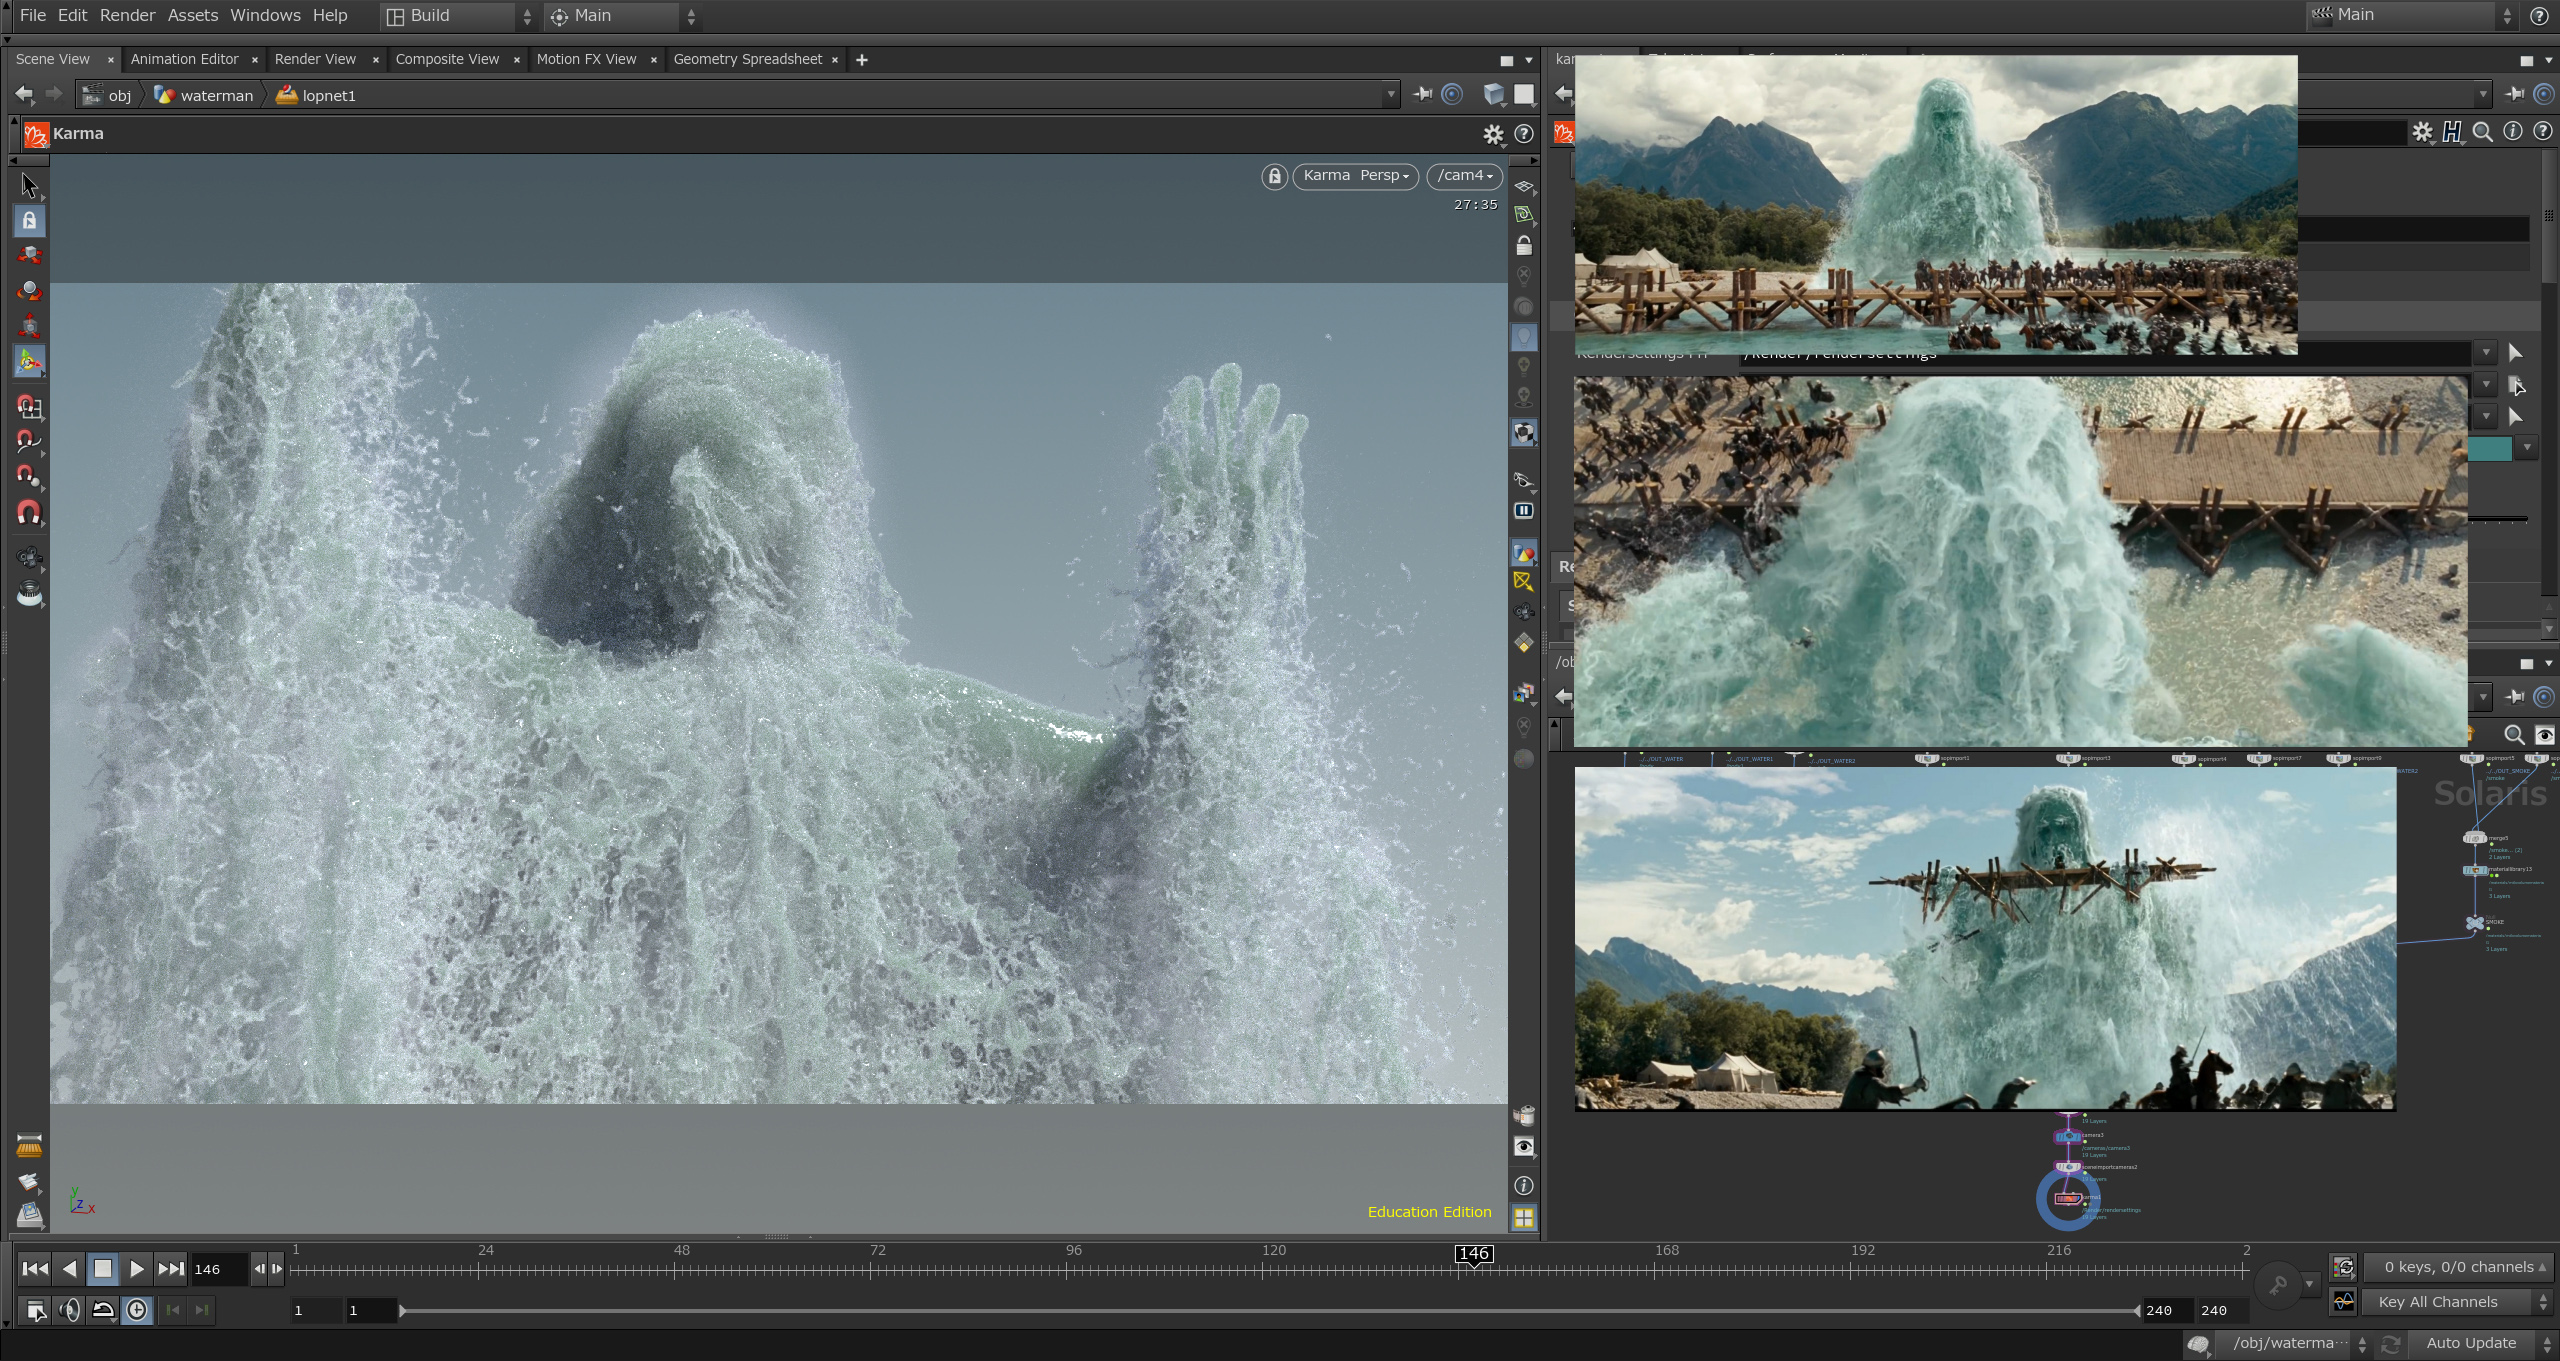Image resolution: width=2560 pixels, height=1361 pixels.
Task: Toggle the padlock icon in right viewport toolbar
Action: (x=1523, y=245)
